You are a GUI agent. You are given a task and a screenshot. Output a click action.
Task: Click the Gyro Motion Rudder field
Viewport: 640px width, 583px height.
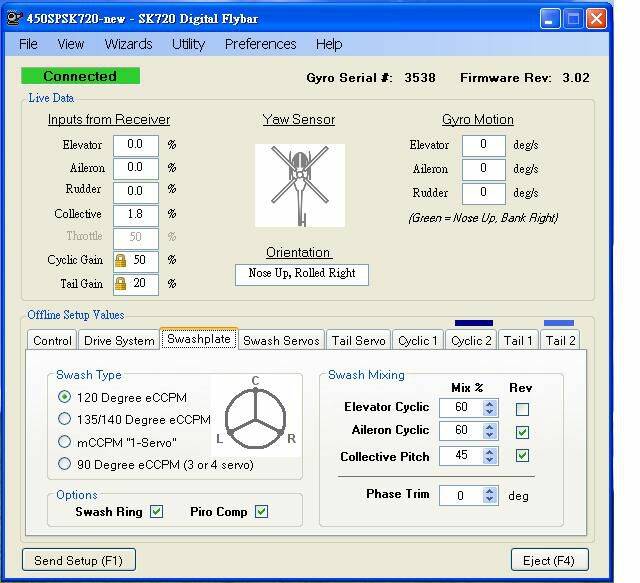point(484,193)
